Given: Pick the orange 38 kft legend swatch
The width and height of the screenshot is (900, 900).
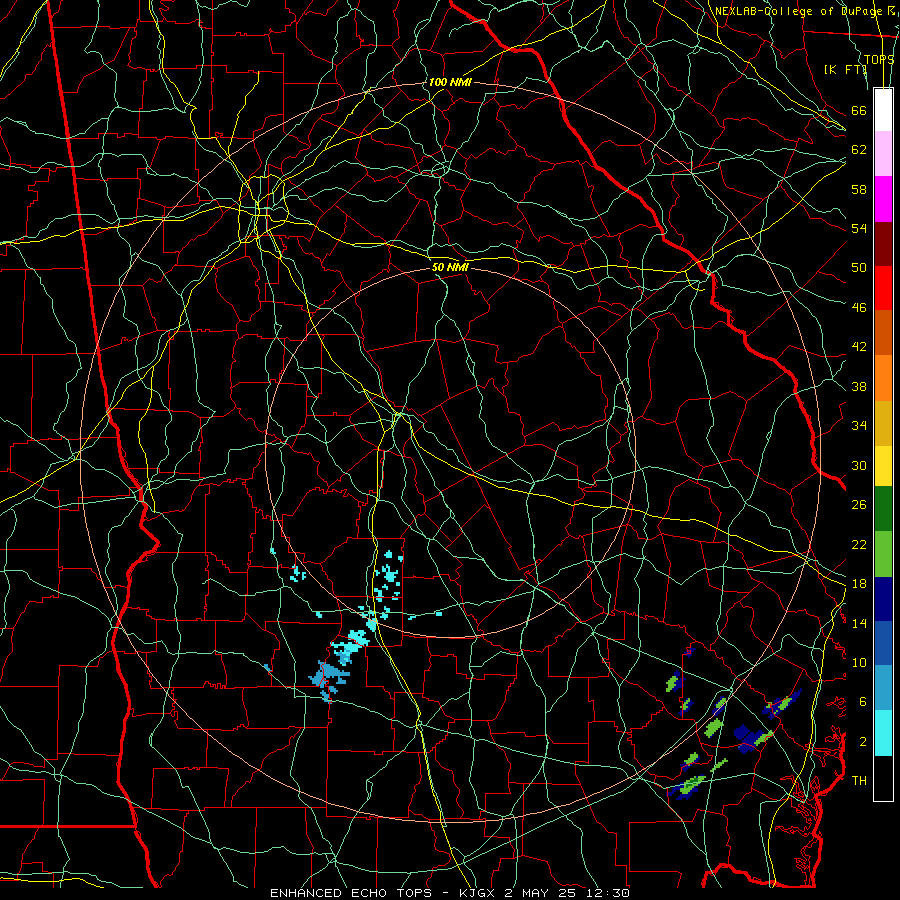Looking at the screenshot, I should [x=883, y=378].
